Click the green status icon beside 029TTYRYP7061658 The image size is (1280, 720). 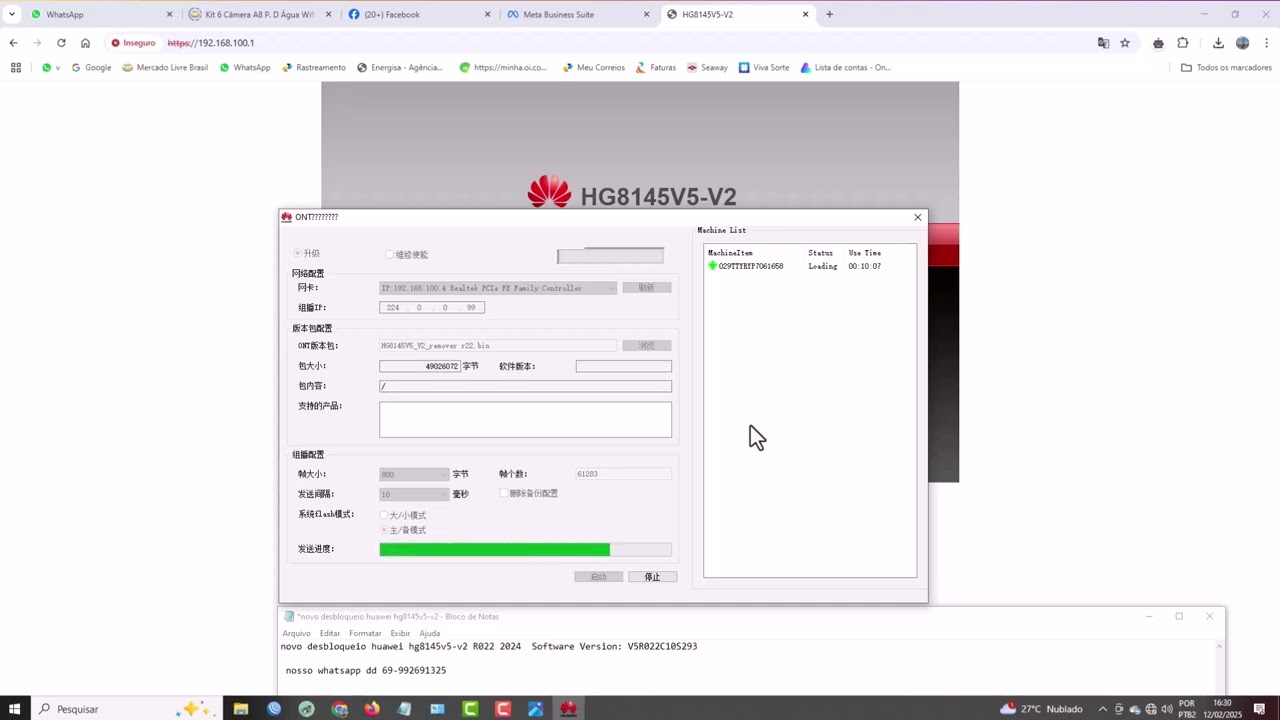pos(713,266)
